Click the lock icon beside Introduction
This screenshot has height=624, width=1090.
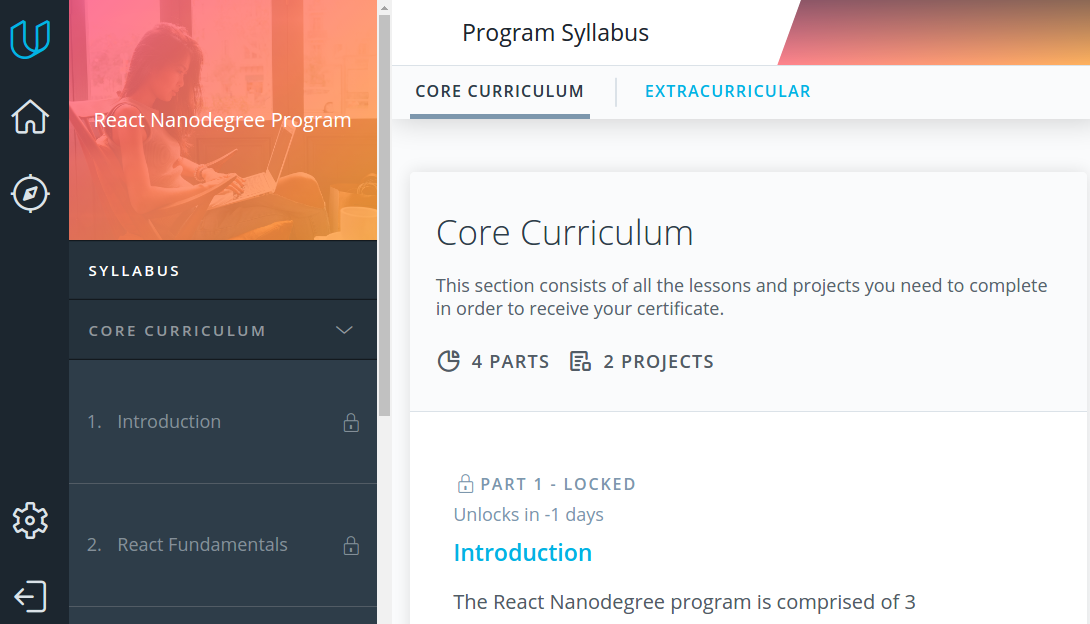(351, 422)
